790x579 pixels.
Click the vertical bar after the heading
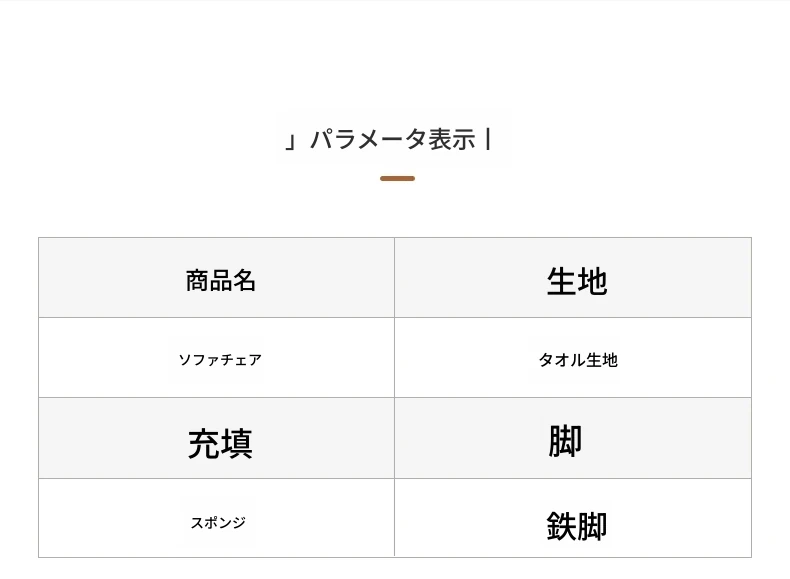point(488,139)
